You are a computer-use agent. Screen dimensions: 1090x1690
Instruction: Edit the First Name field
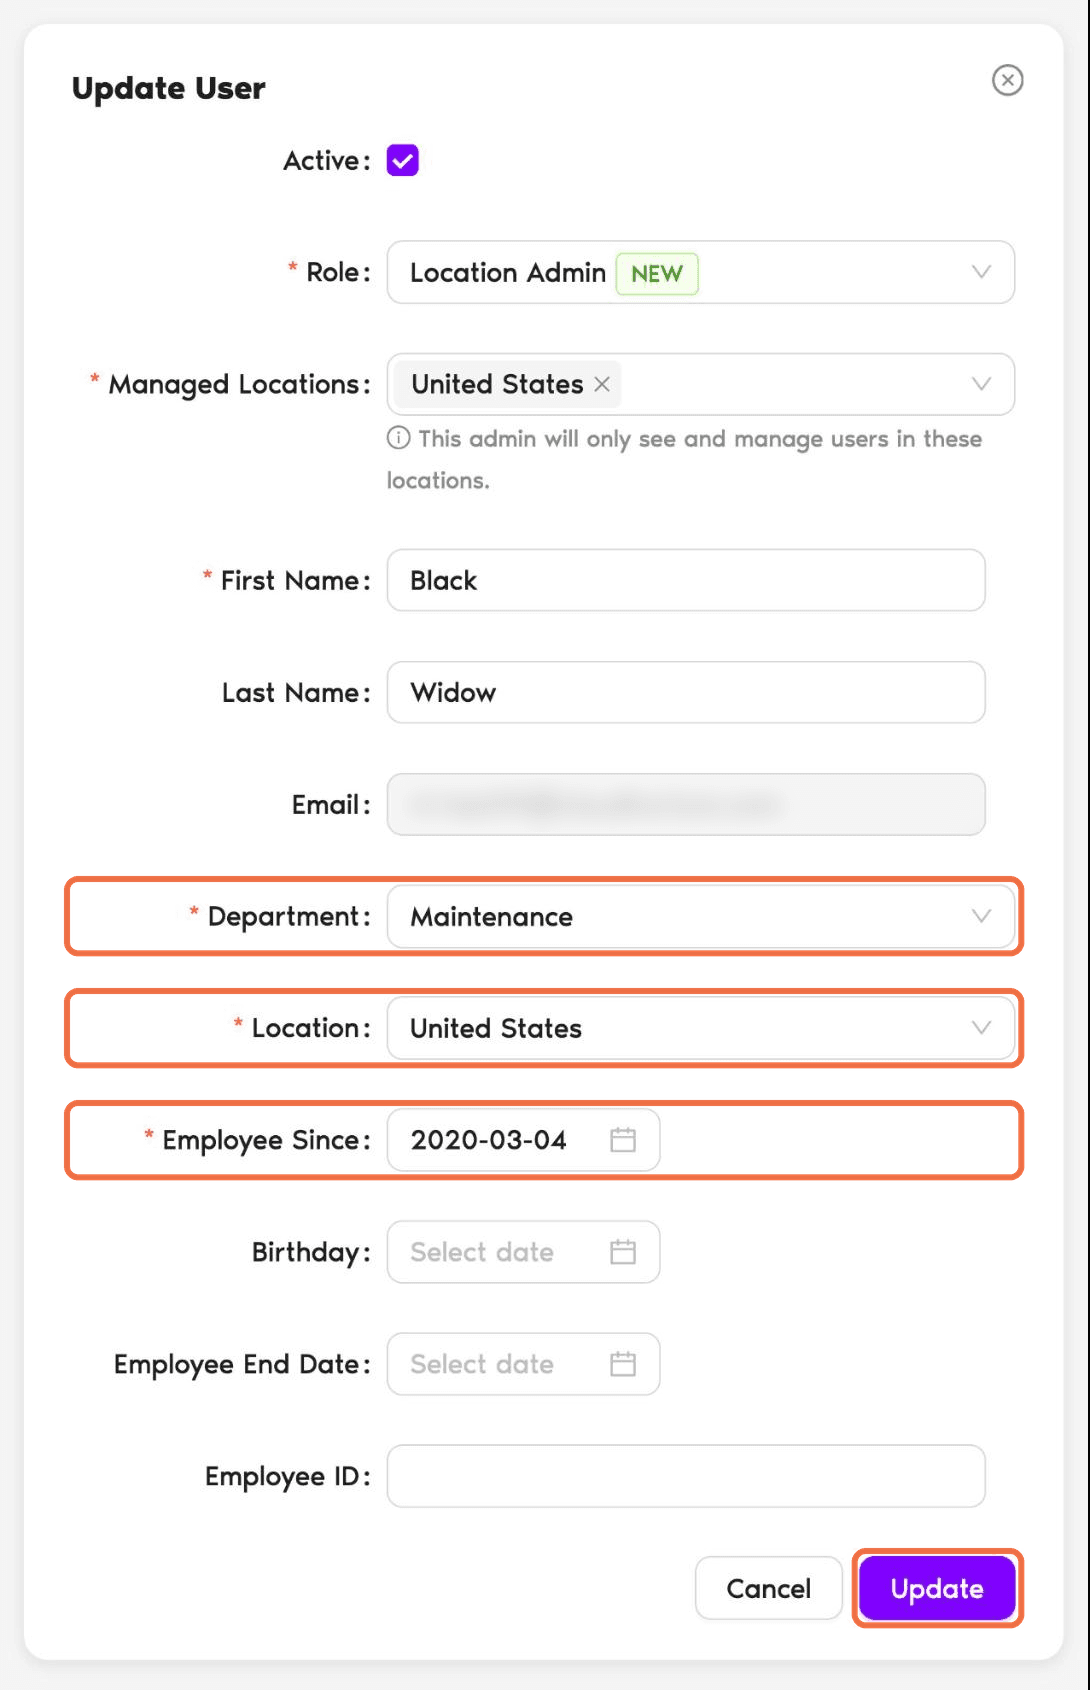coord(686,580)
